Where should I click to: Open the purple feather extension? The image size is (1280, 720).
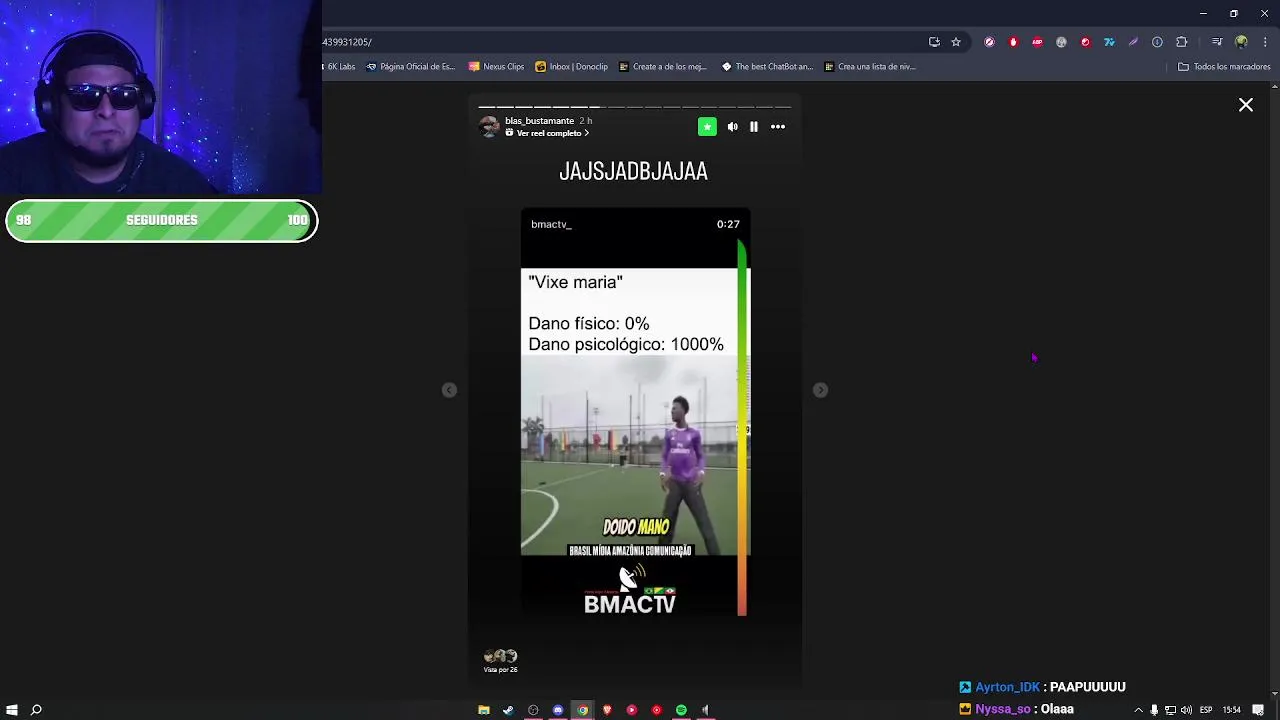click(x=1133, y=42)
